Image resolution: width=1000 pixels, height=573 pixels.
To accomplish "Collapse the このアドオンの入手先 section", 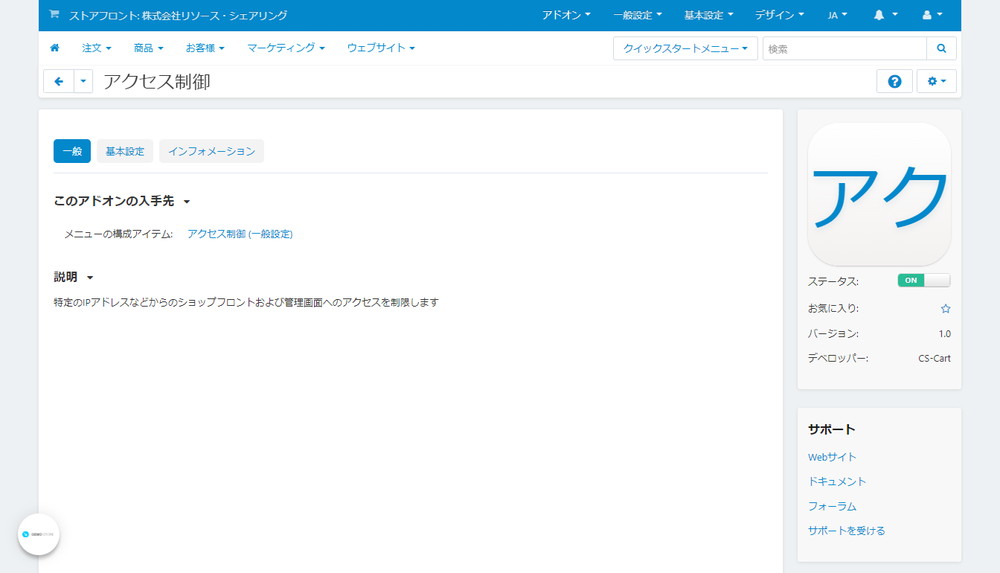I will 122,201.
